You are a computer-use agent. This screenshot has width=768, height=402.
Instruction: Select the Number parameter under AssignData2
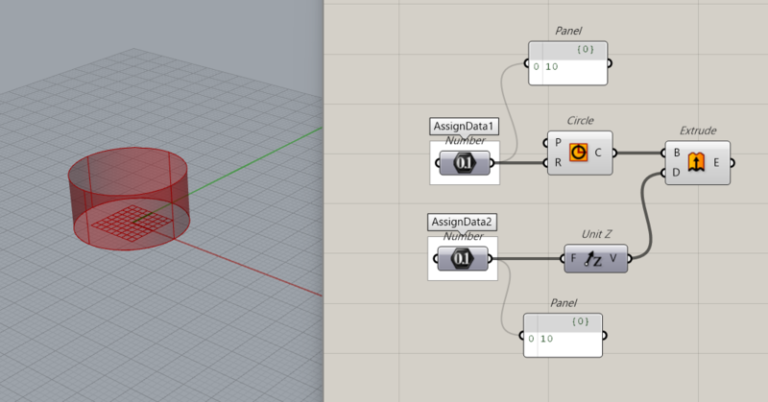463,260
